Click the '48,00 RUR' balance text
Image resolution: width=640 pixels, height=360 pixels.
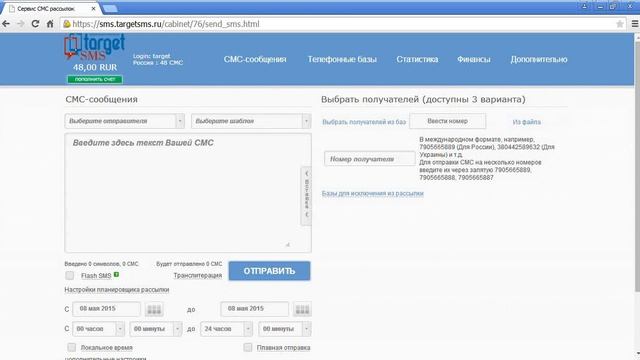[x=95, y=67]
